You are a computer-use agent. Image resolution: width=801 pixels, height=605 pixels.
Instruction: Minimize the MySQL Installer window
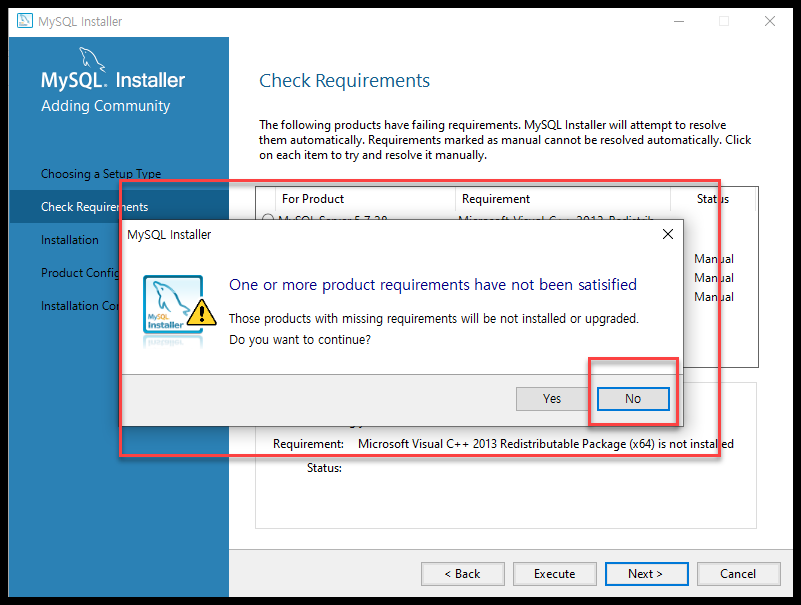click(x=679, y=21)
